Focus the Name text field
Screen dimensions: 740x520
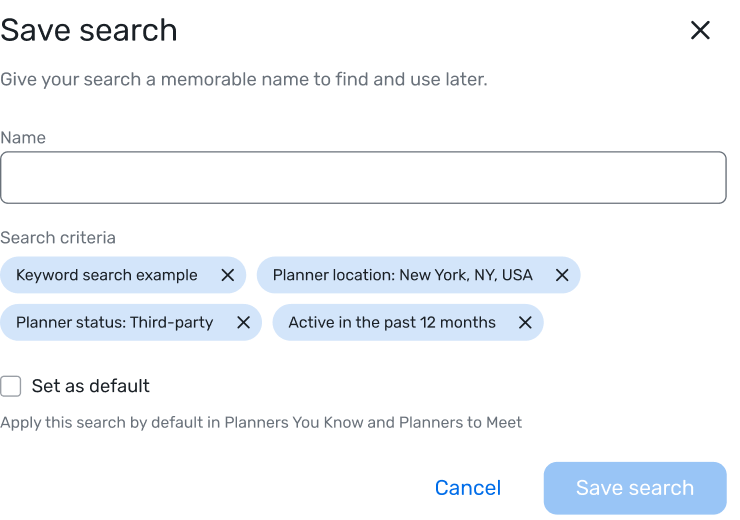(363, 177)
